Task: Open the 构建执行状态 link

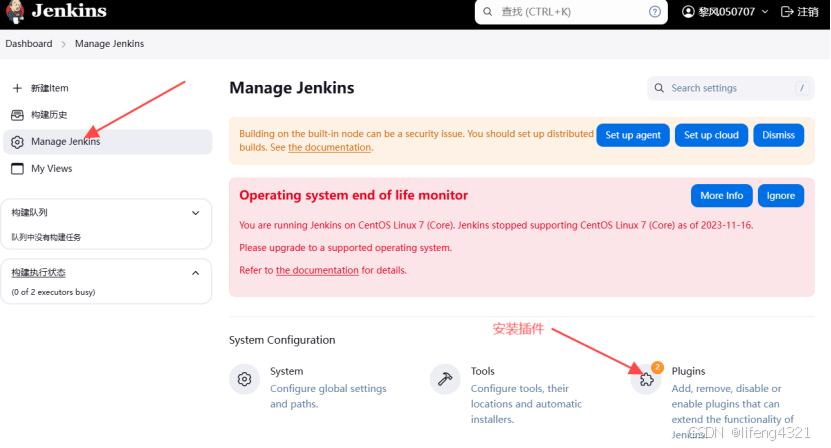Action: pos(38,273)
